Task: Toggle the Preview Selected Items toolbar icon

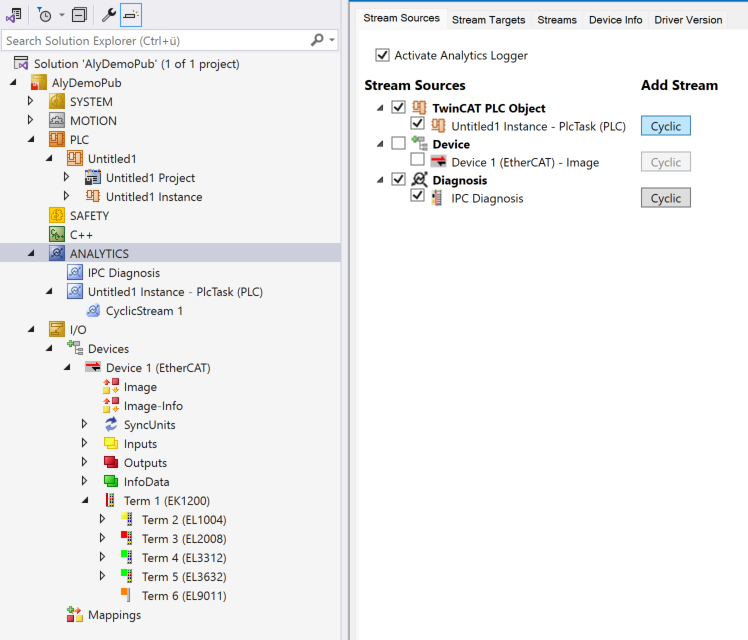Action: coord(131,15)
